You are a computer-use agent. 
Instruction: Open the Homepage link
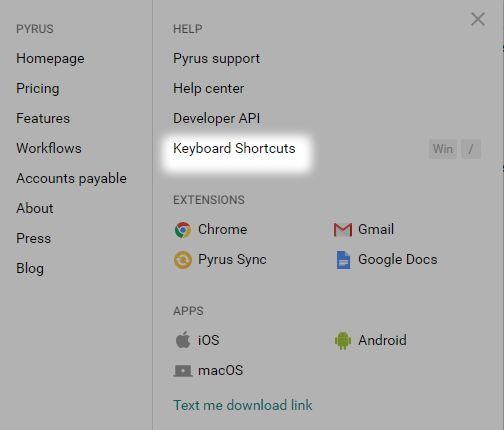pos(50,59)
